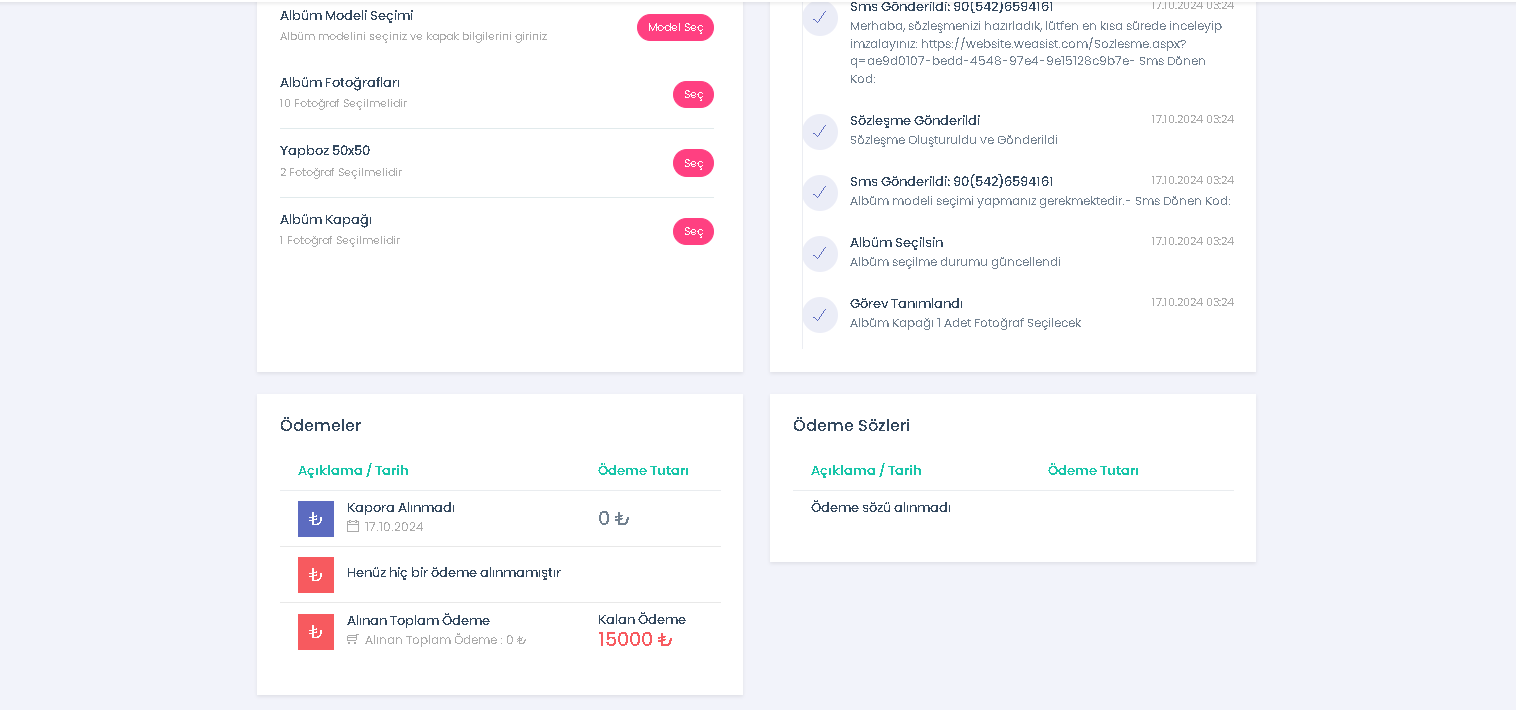
Task: Click calendar icon next to 17.10.2024
Action: click(x=353, y=526)
